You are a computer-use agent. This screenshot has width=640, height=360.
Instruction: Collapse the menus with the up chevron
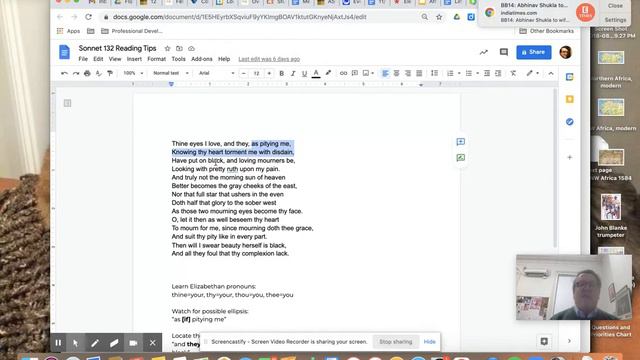pos(551,73)
